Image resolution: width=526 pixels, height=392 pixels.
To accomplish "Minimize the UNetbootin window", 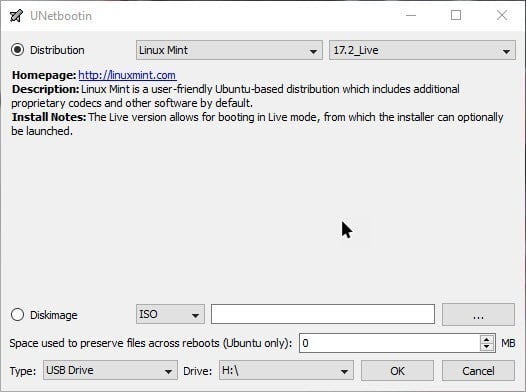I will click(x=411, y=15).
